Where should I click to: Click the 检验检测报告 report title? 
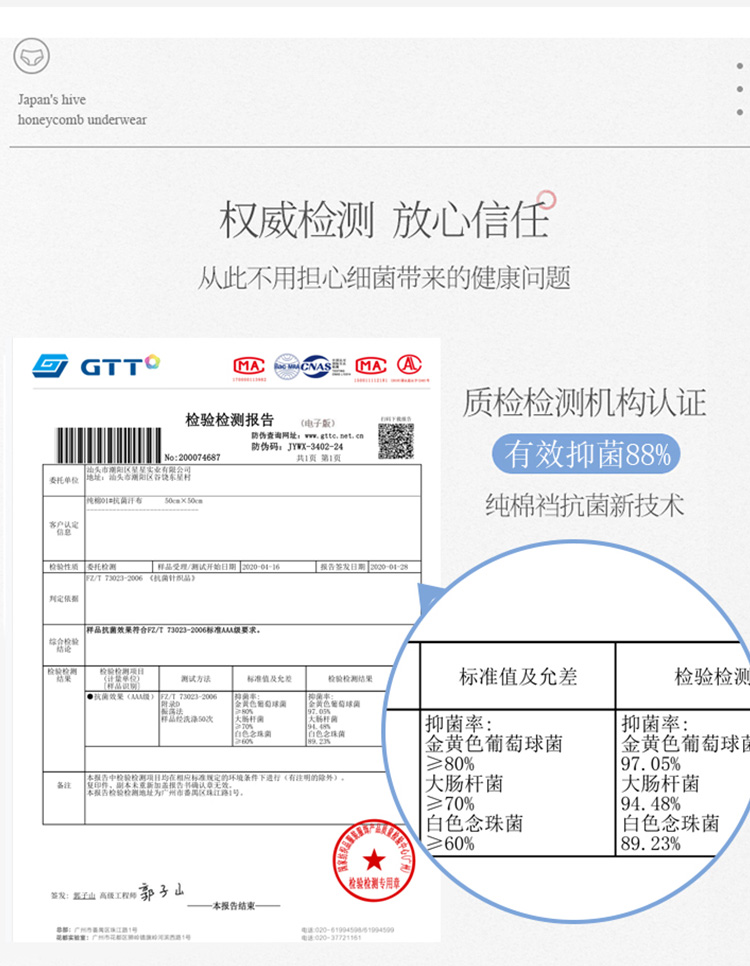(x=229, y=420)
